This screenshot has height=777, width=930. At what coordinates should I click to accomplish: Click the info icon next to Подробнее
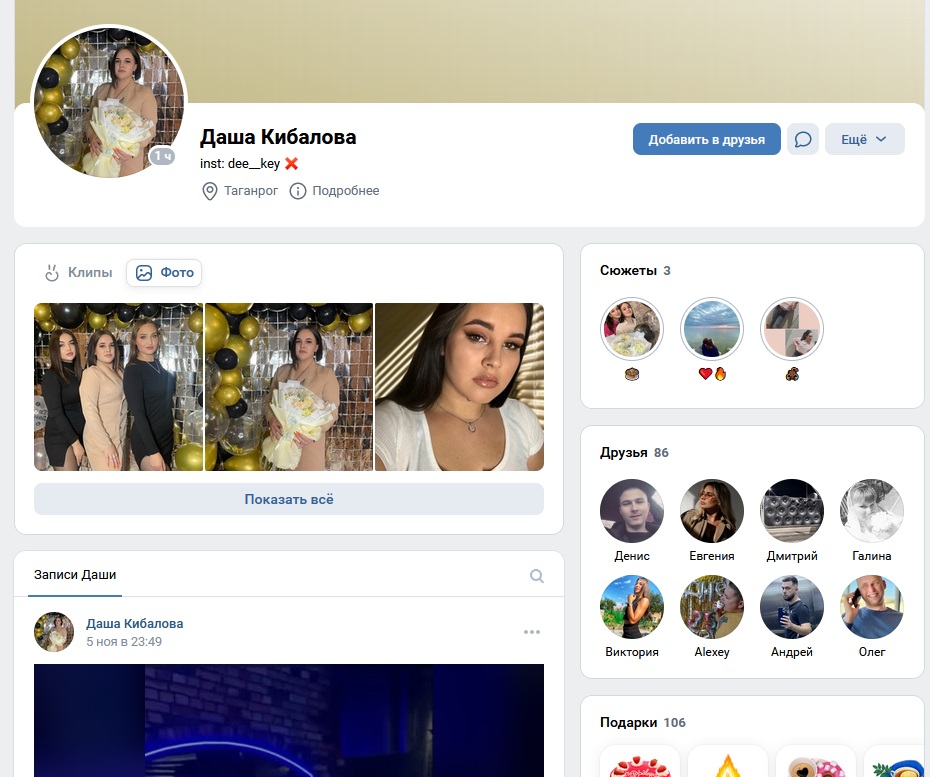[297, 191]
